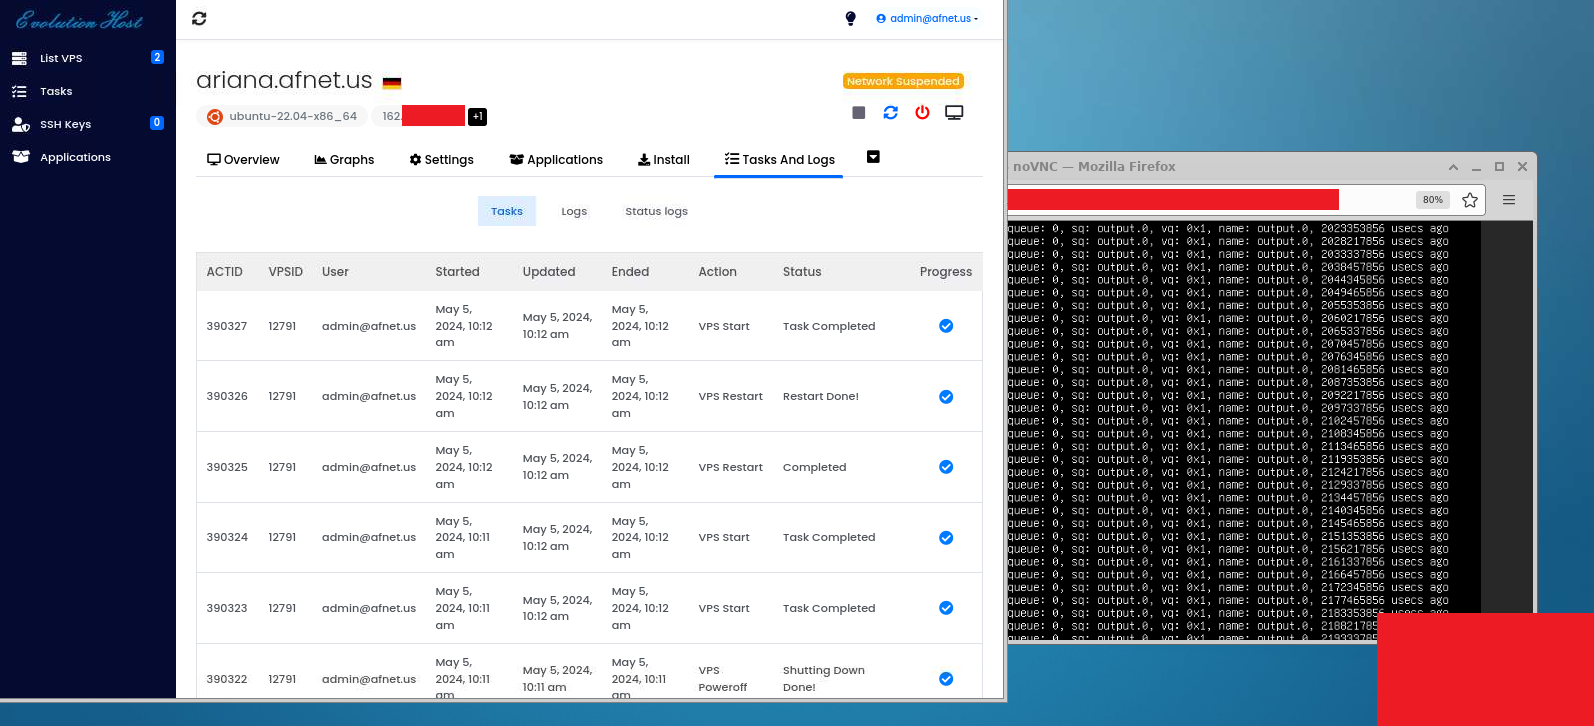Switch to the Graphs tab
The image size is (1594, 726).
coord(344,160)
